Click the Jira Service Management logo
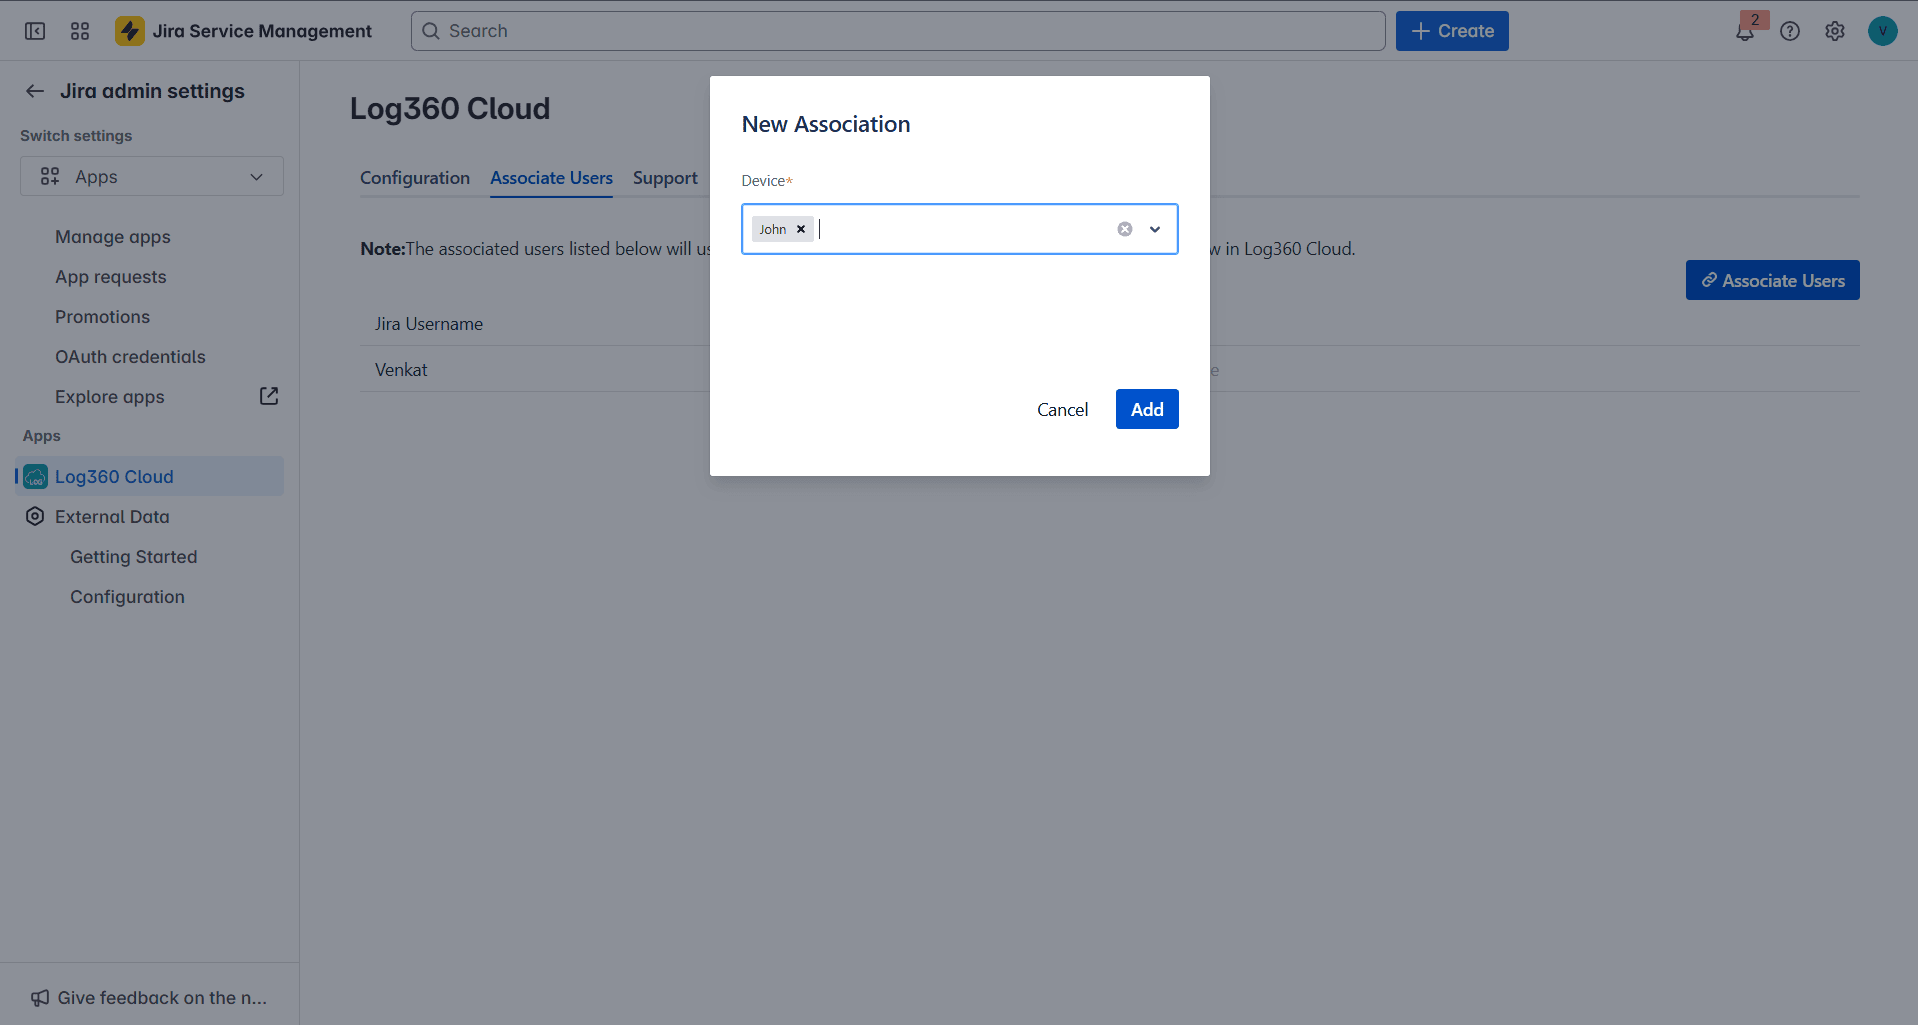Viewport: 1918px width, 1025px height. pos(243,31)
